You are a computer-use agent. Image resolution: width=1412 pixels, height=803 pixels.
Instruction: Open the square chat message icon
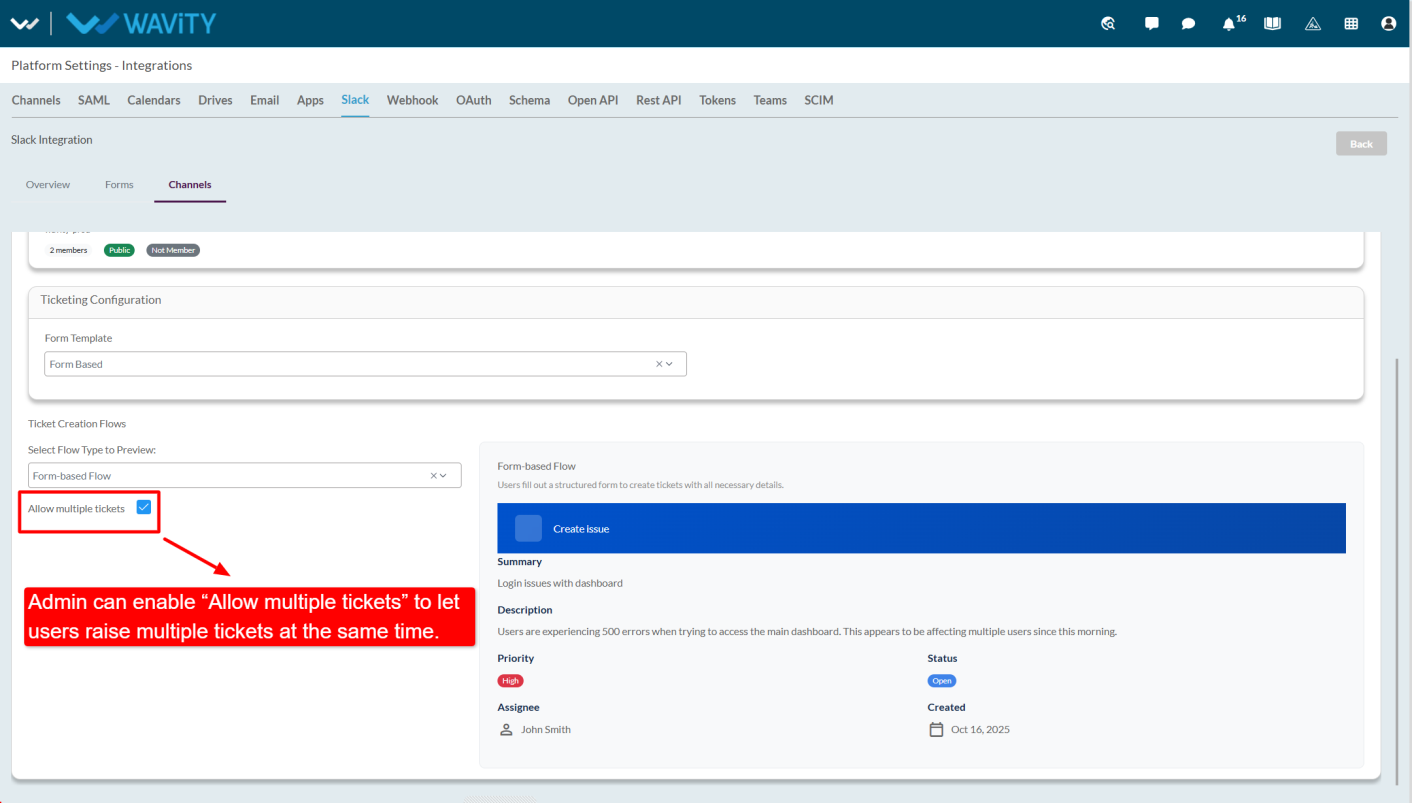coord(1152,24)
